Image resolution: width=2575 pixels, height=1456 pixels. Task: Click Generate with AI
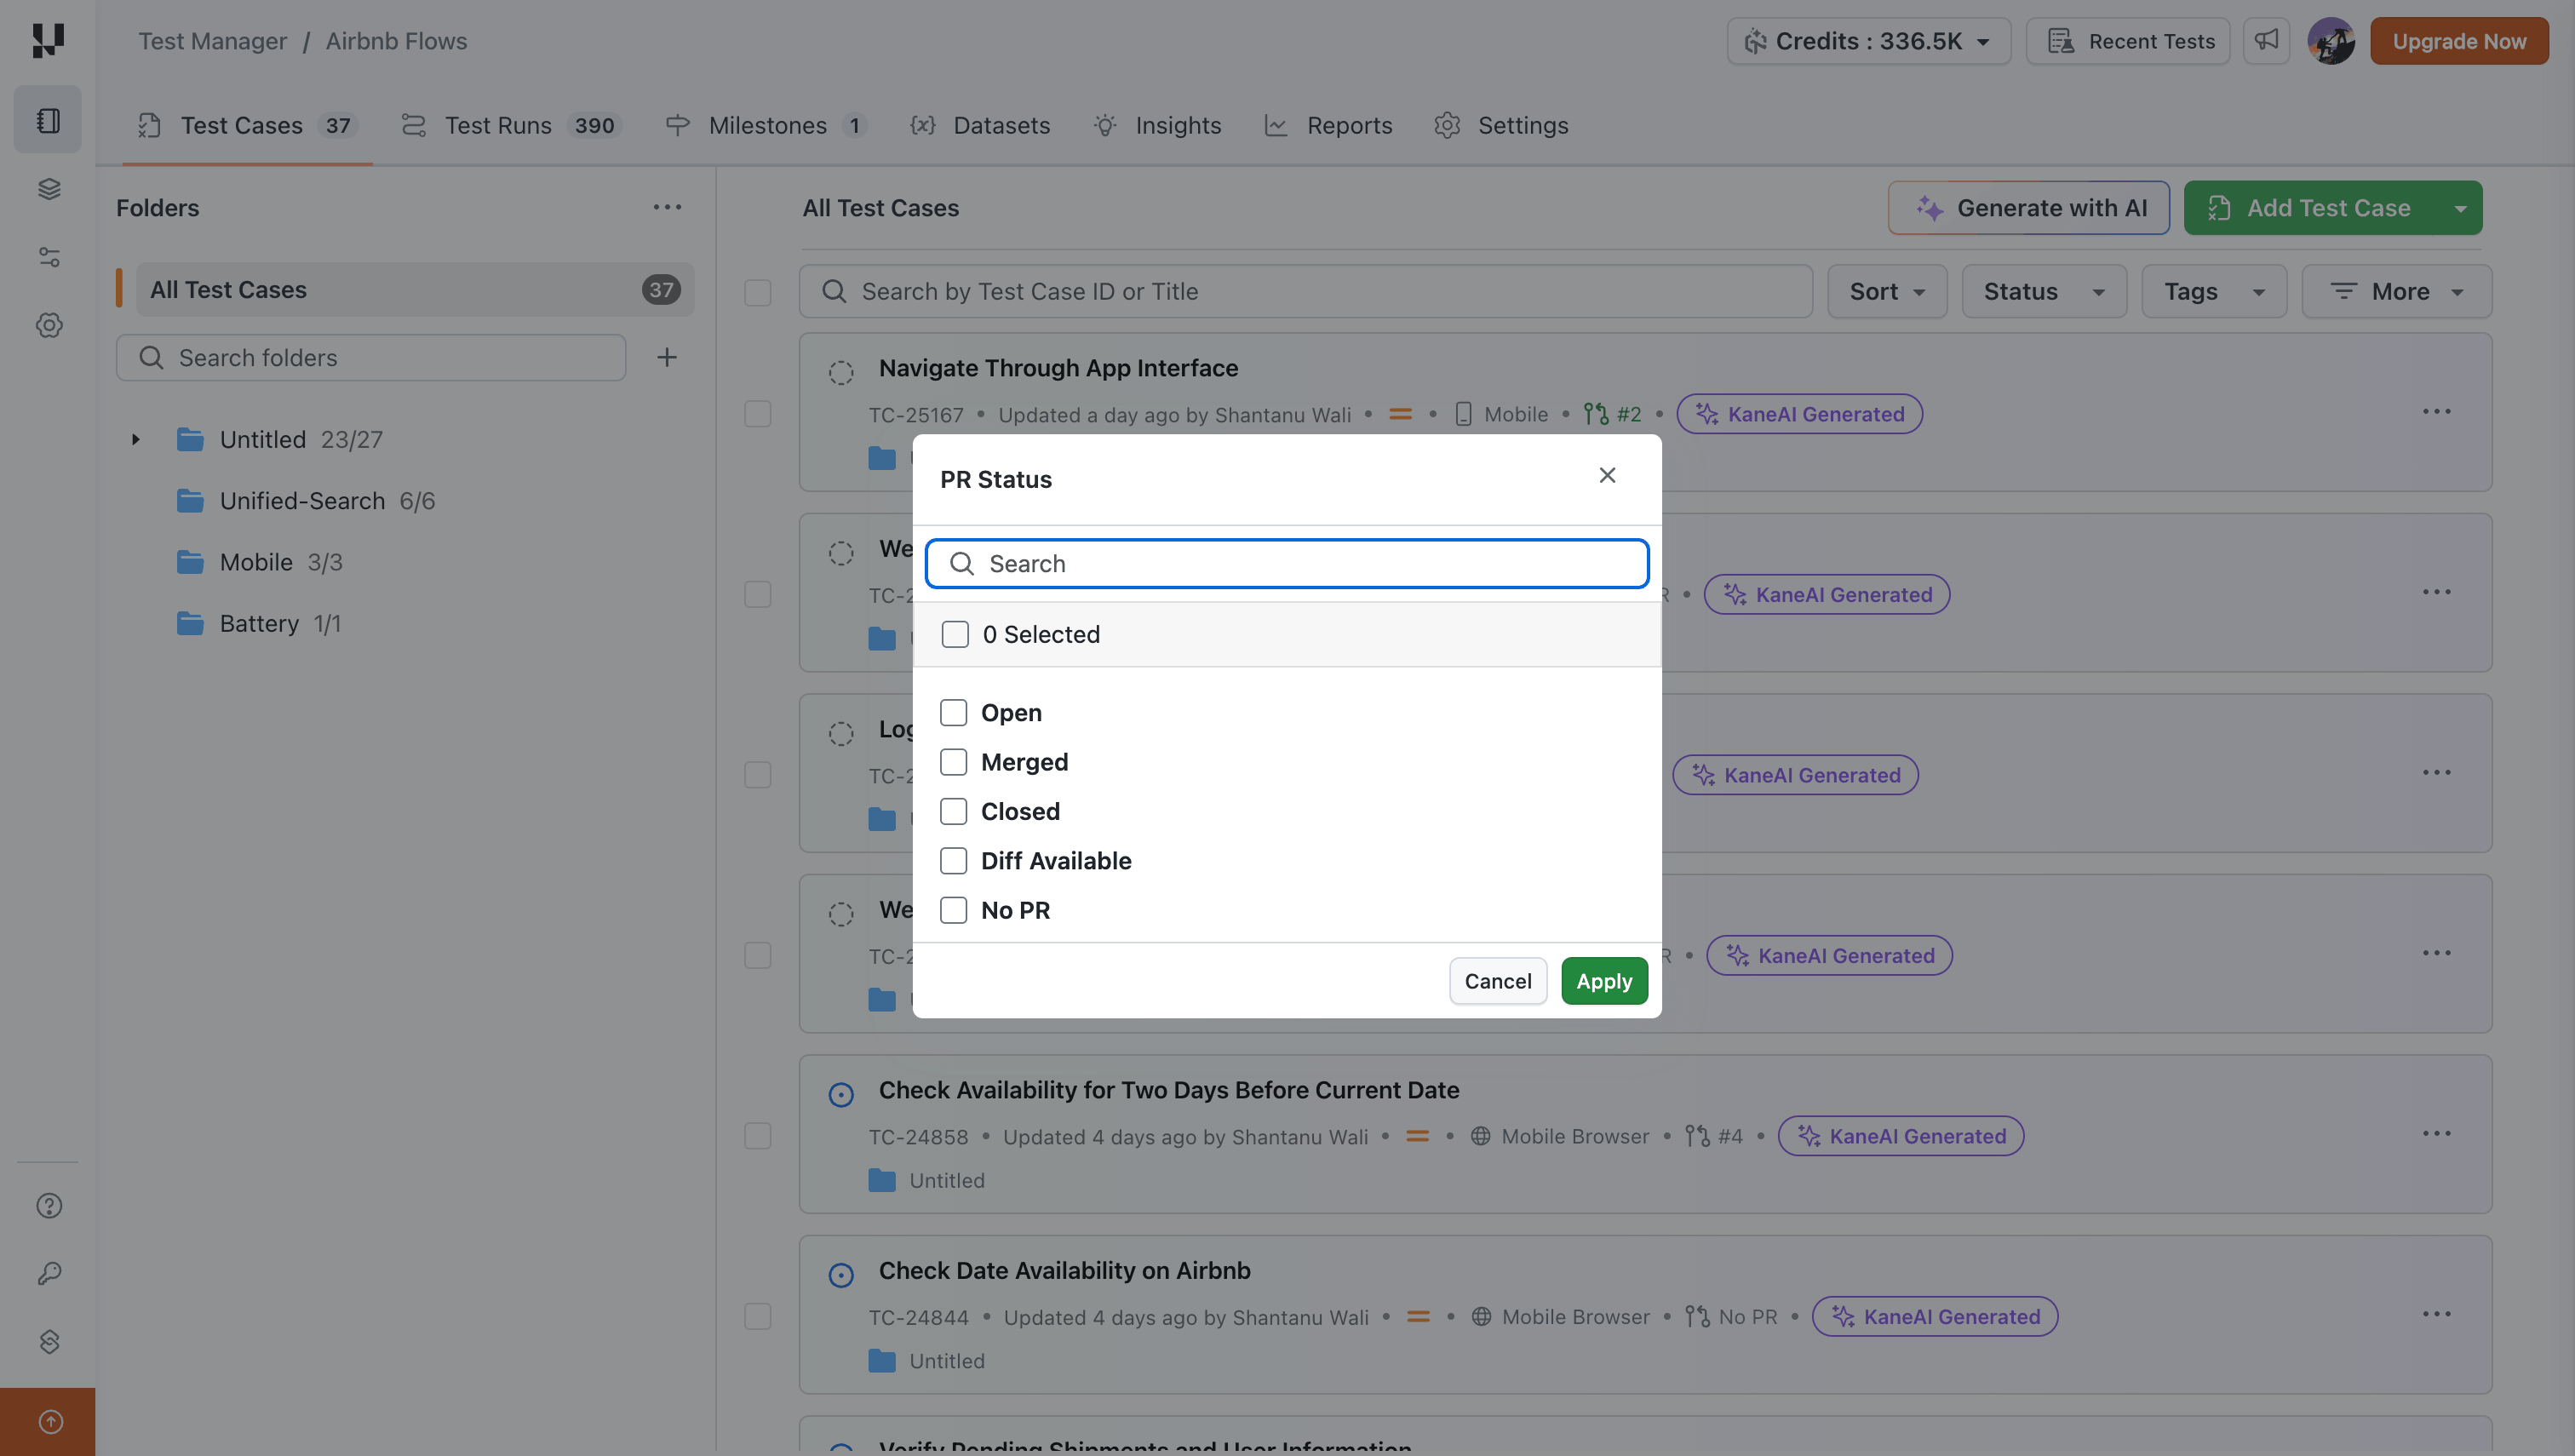coord(2028,208)
